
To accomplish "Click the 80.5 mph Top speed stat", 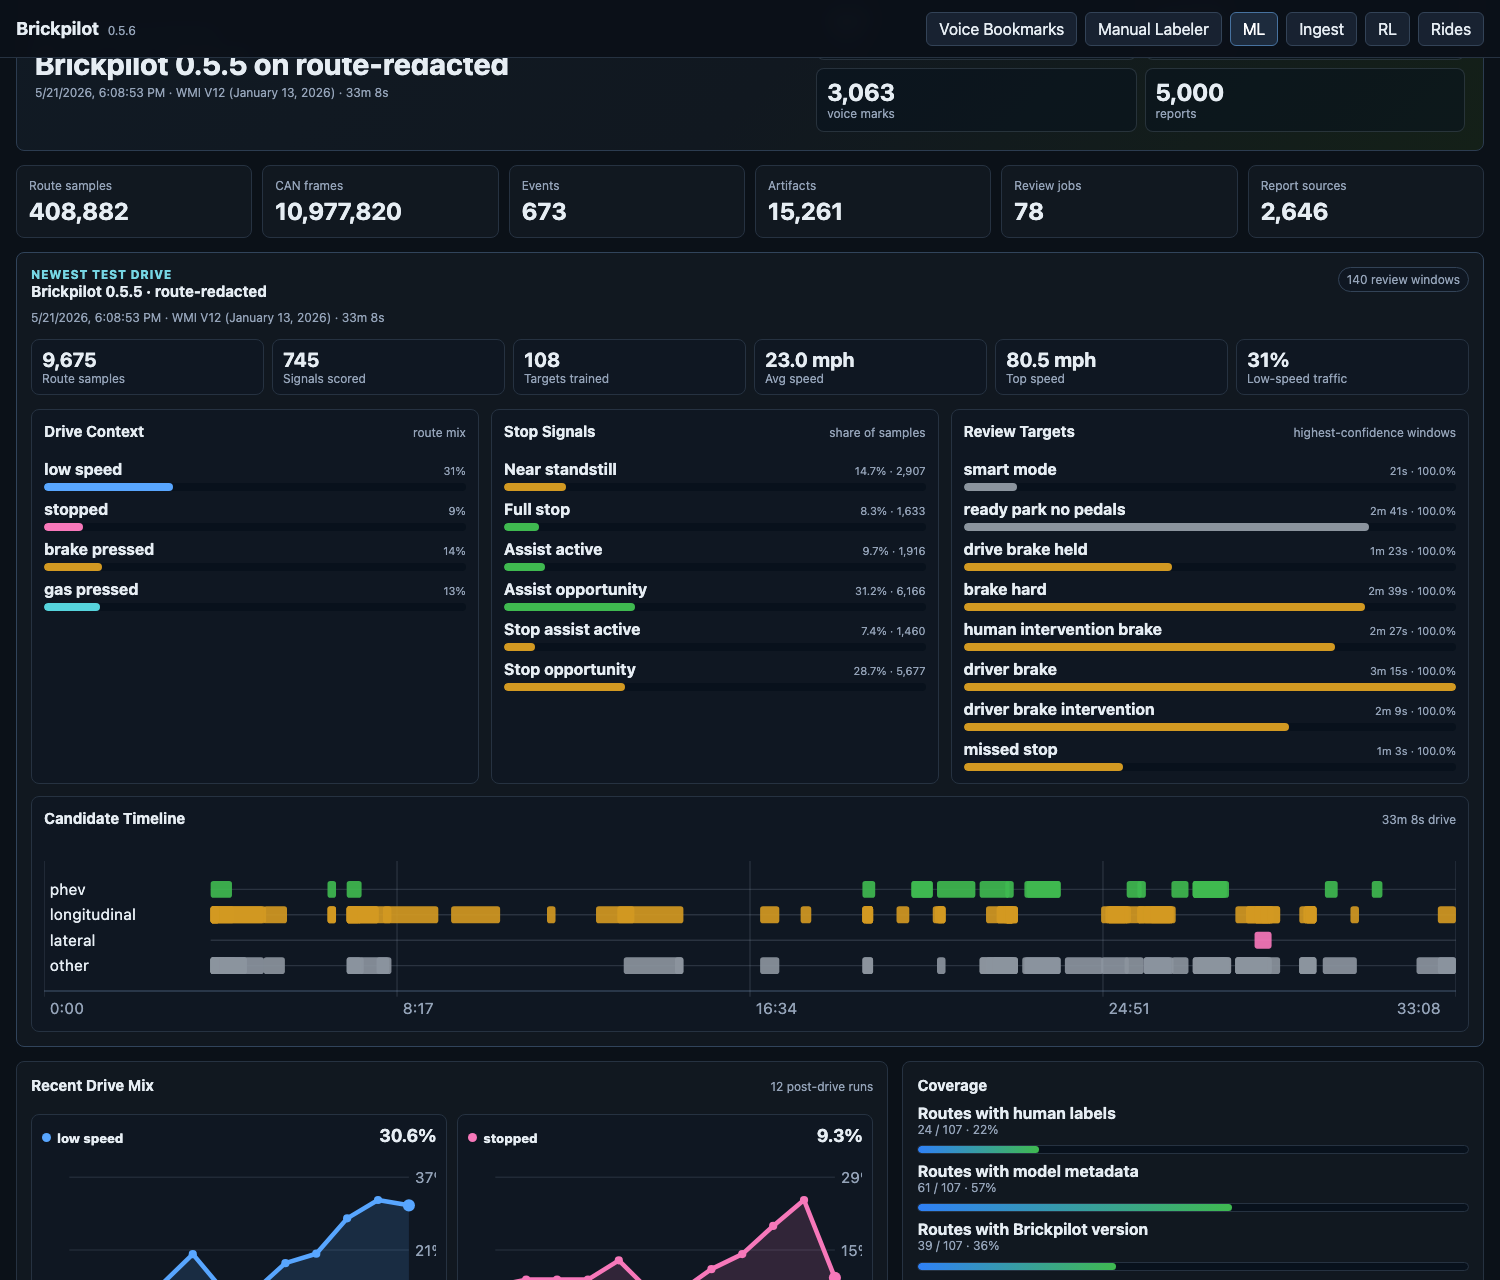I will tap(1111, 367).
